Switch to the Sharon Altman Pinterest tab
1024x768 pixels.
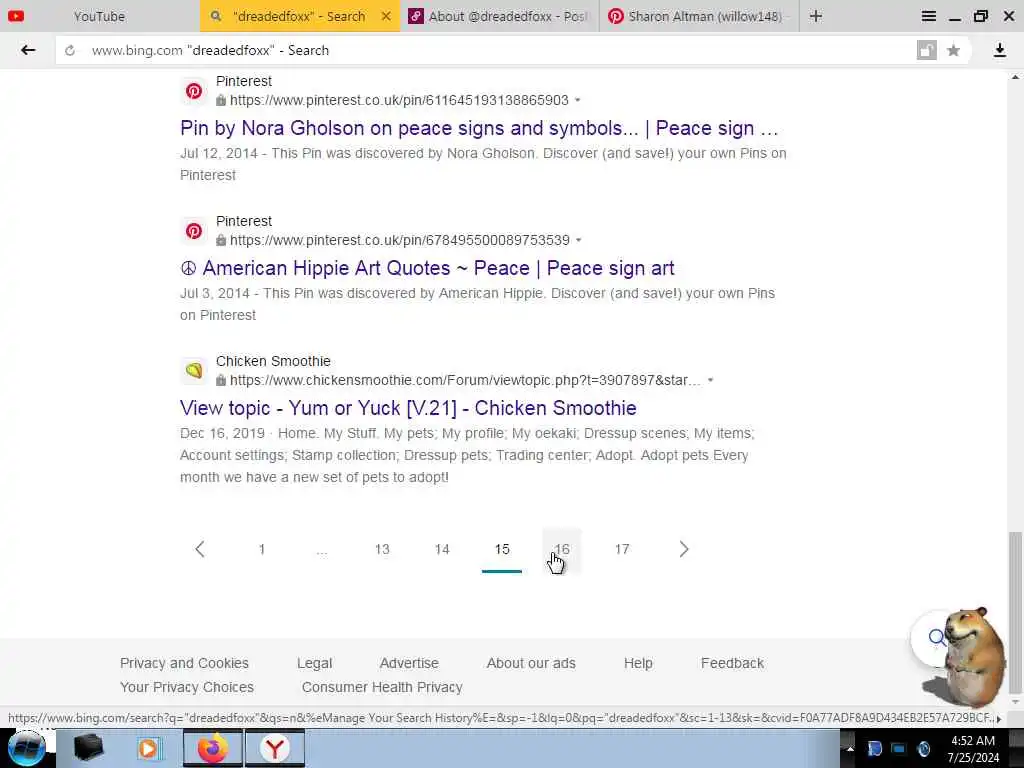pos(697,16)
